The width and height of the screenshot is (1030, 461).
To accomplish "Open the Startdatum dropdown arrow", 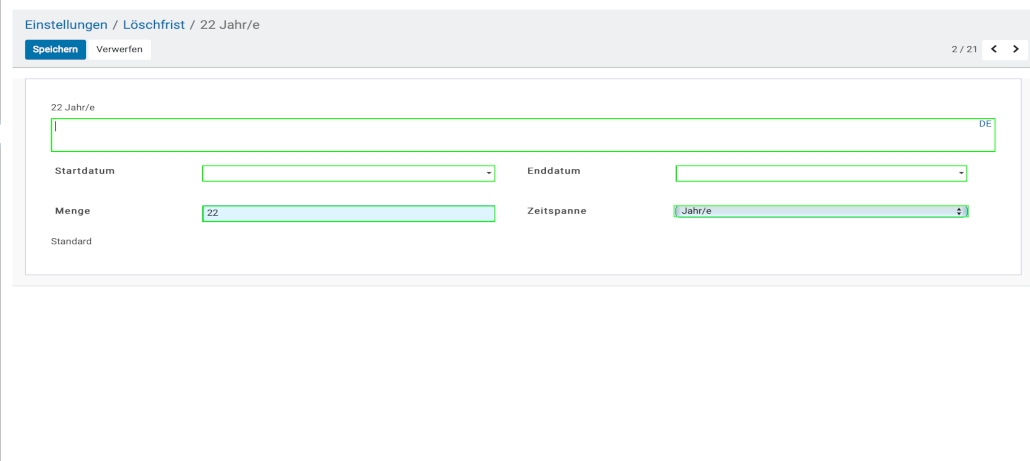I will [489, 174].
